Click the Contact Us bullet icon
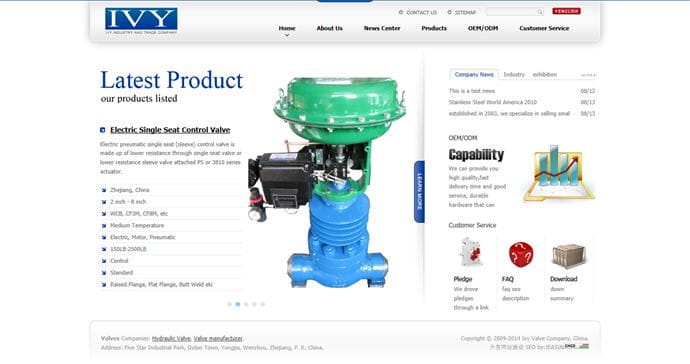Viewport: 690px width, 364px height. 400,12
